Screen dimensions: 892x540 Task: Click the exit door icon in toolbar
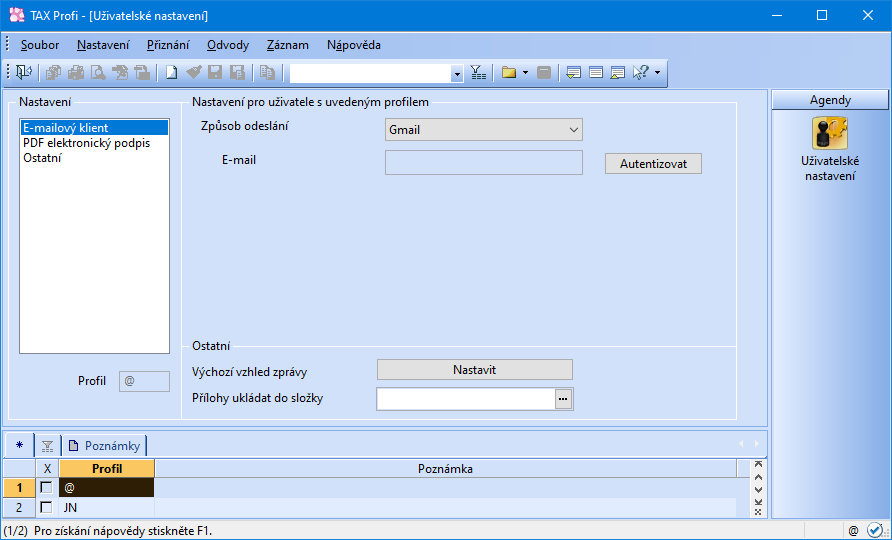coord(23,73)
